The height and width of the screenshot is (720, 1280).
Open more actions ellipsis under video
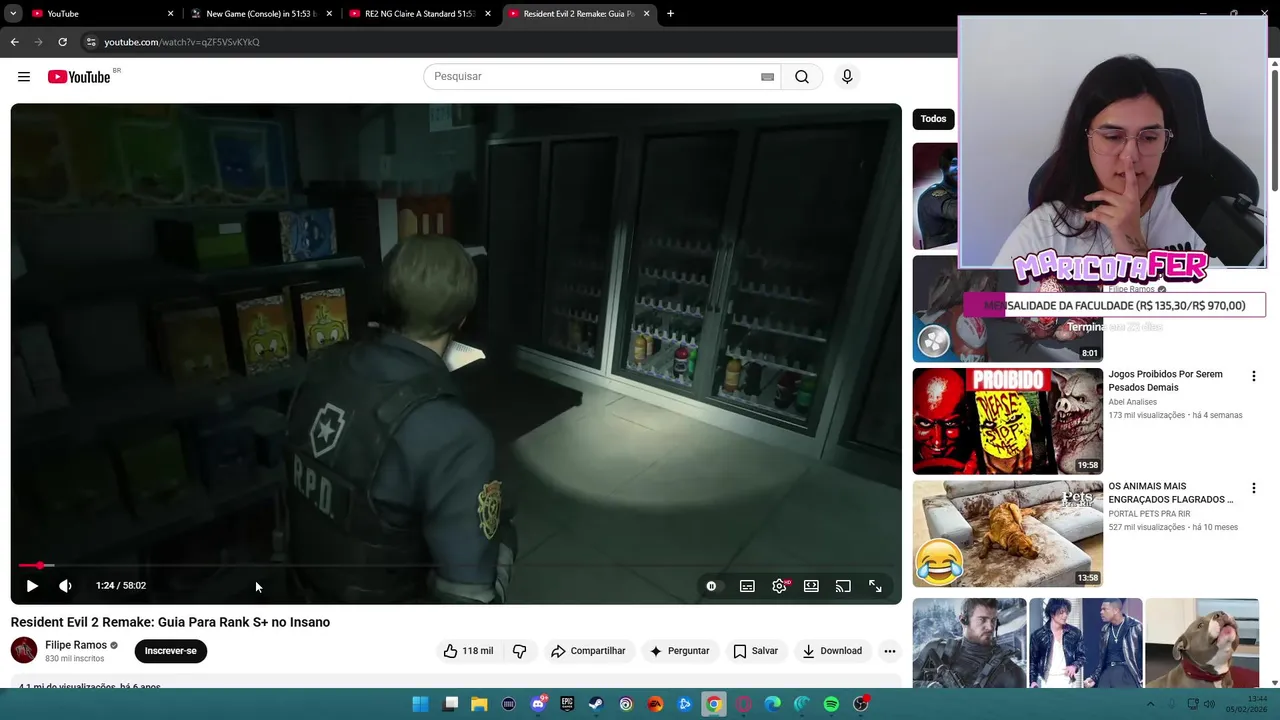[x=889, y=651]
